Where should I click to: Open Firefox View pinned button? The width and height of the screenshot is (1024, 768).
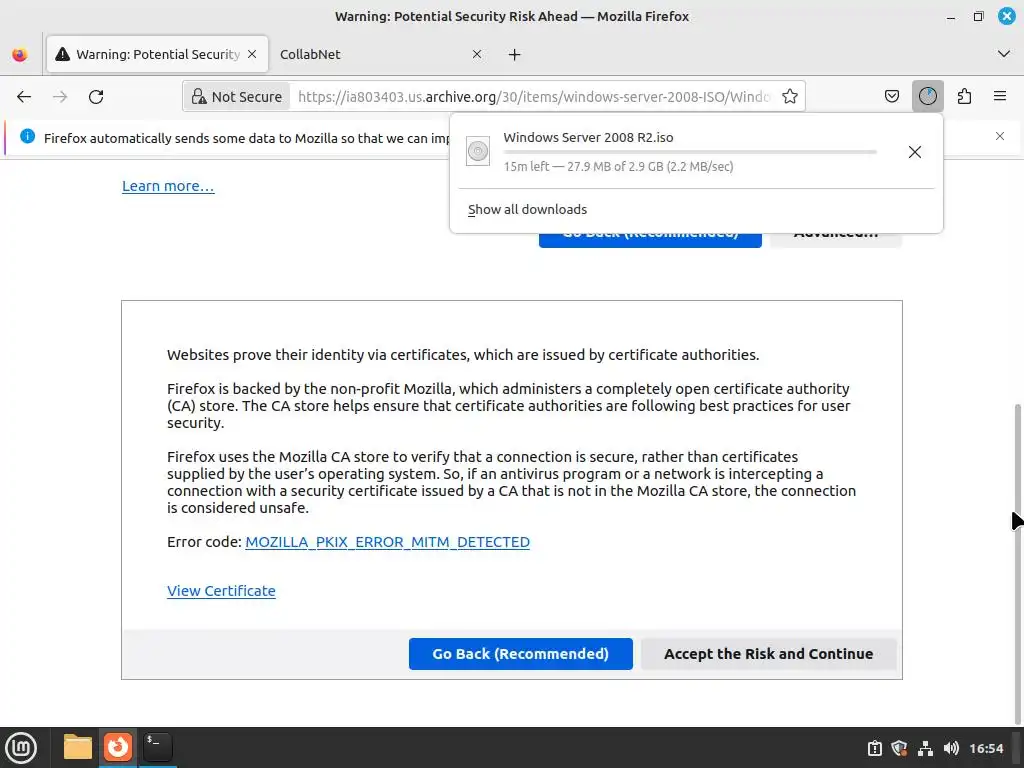click(x=20, y=55)
